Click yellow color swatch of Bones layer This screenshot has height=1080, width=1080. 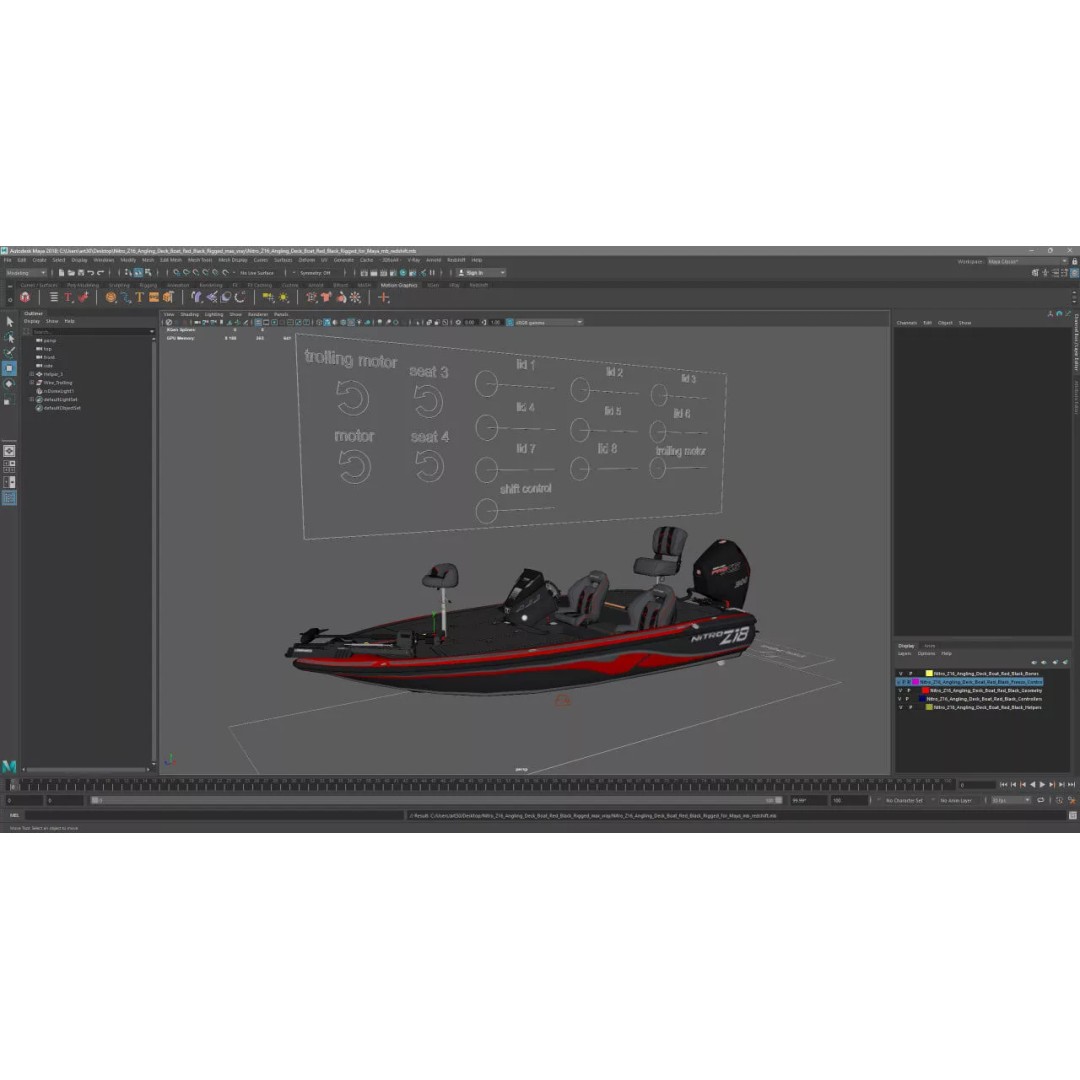929,674
